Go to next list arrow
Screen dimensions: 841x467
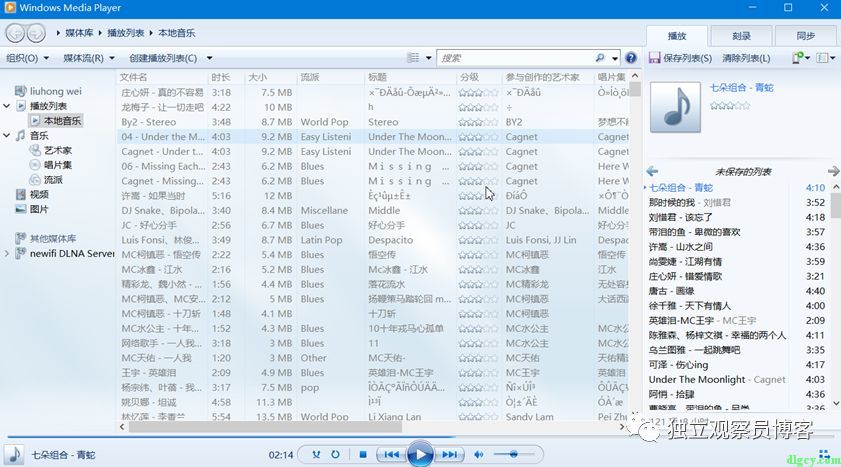click(833, 172)
